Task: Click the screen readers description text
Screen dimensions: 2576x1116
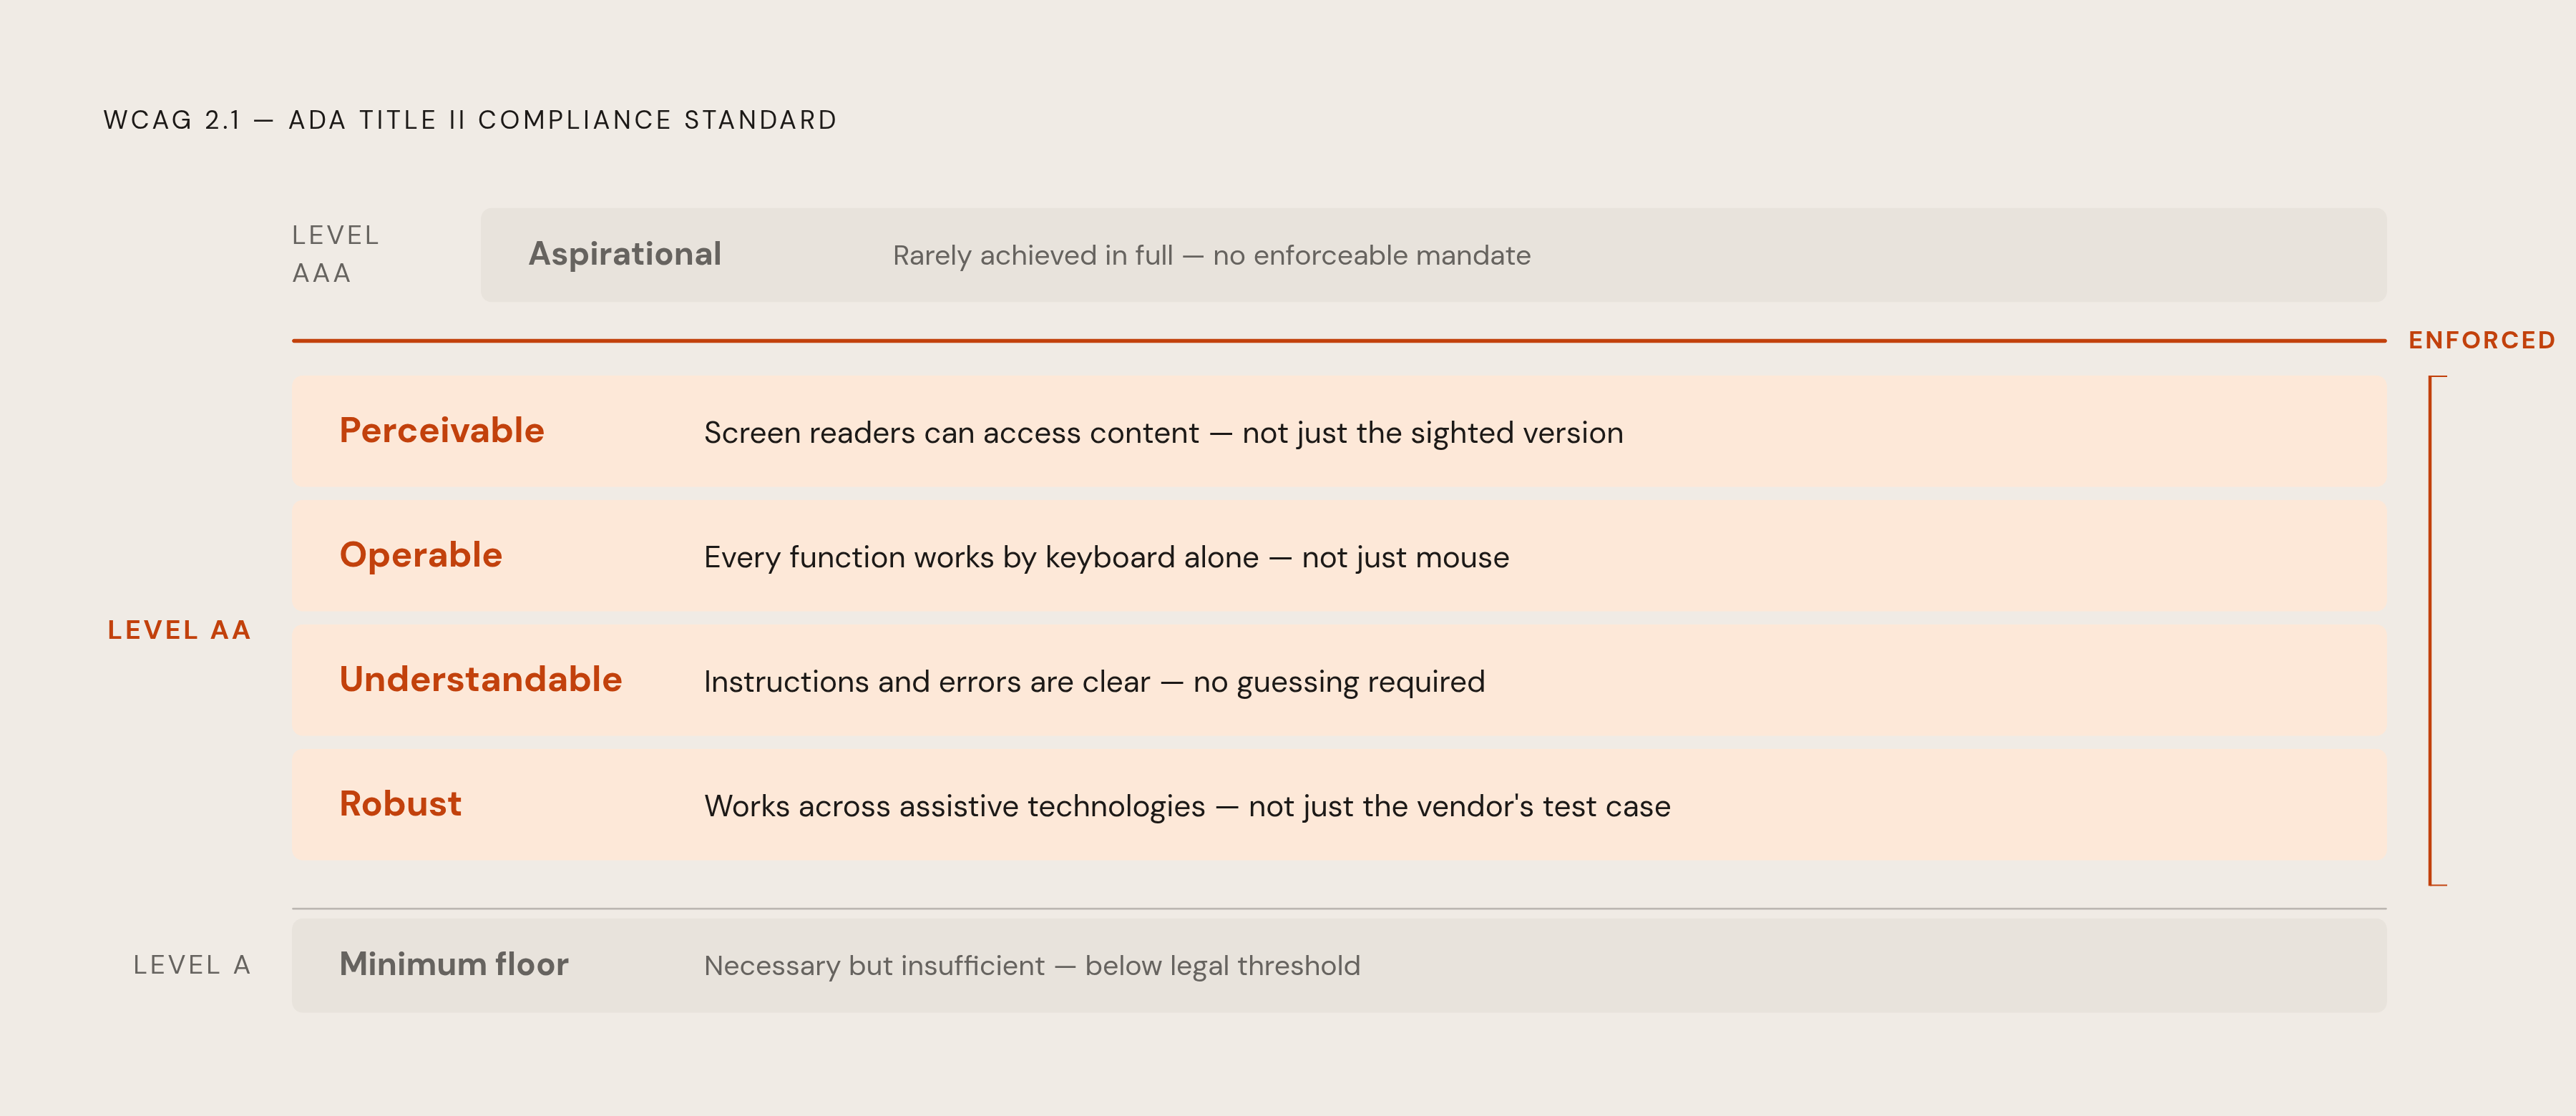Action: [x=1163, y=433]
